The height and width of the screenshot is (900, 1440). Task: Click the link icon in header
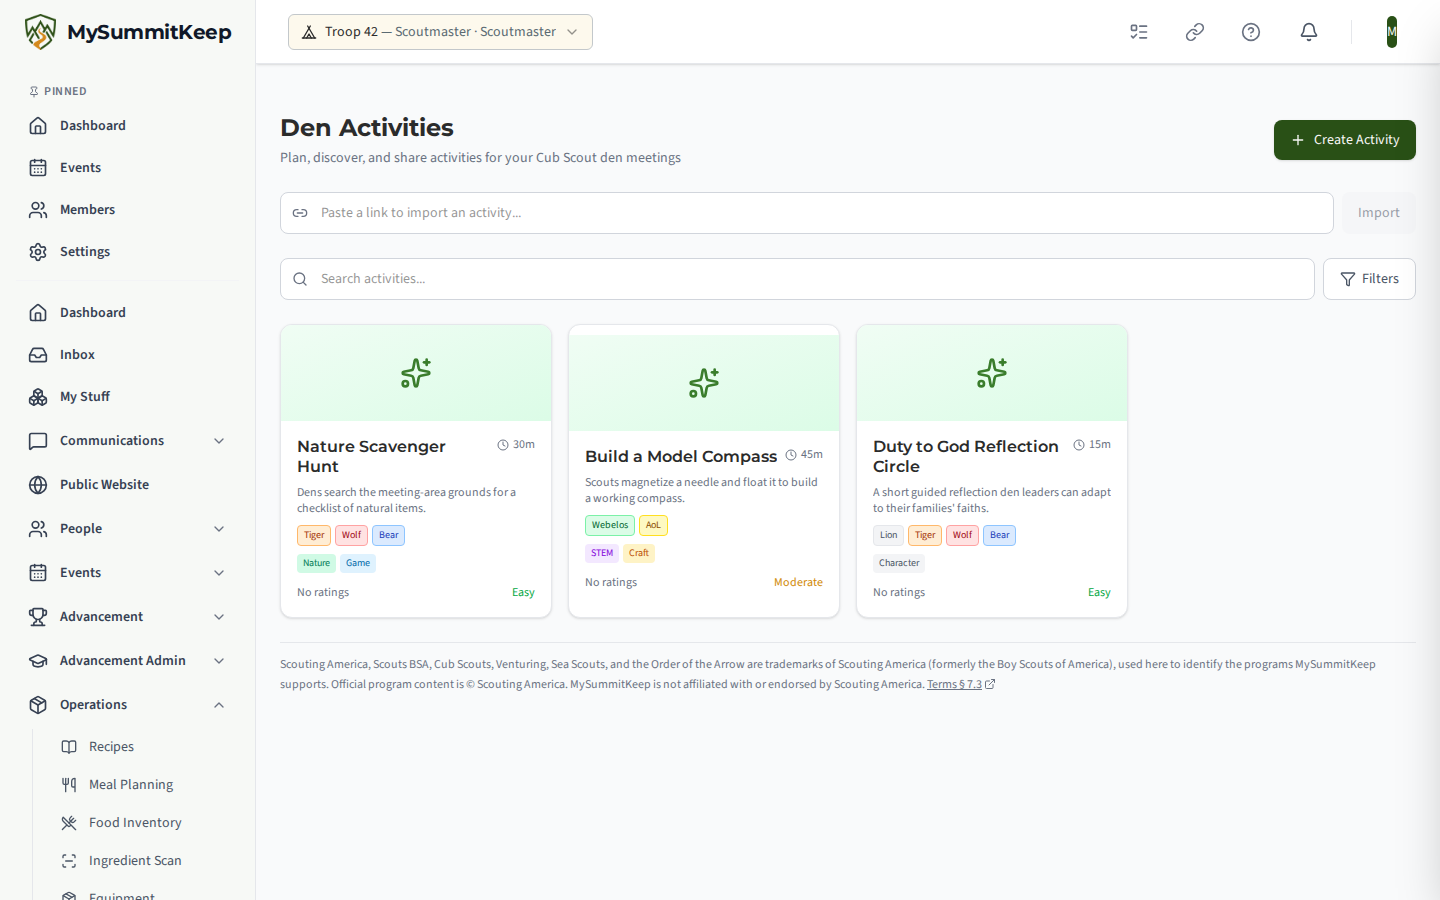pyautogui.click(x=1195, y=32)
